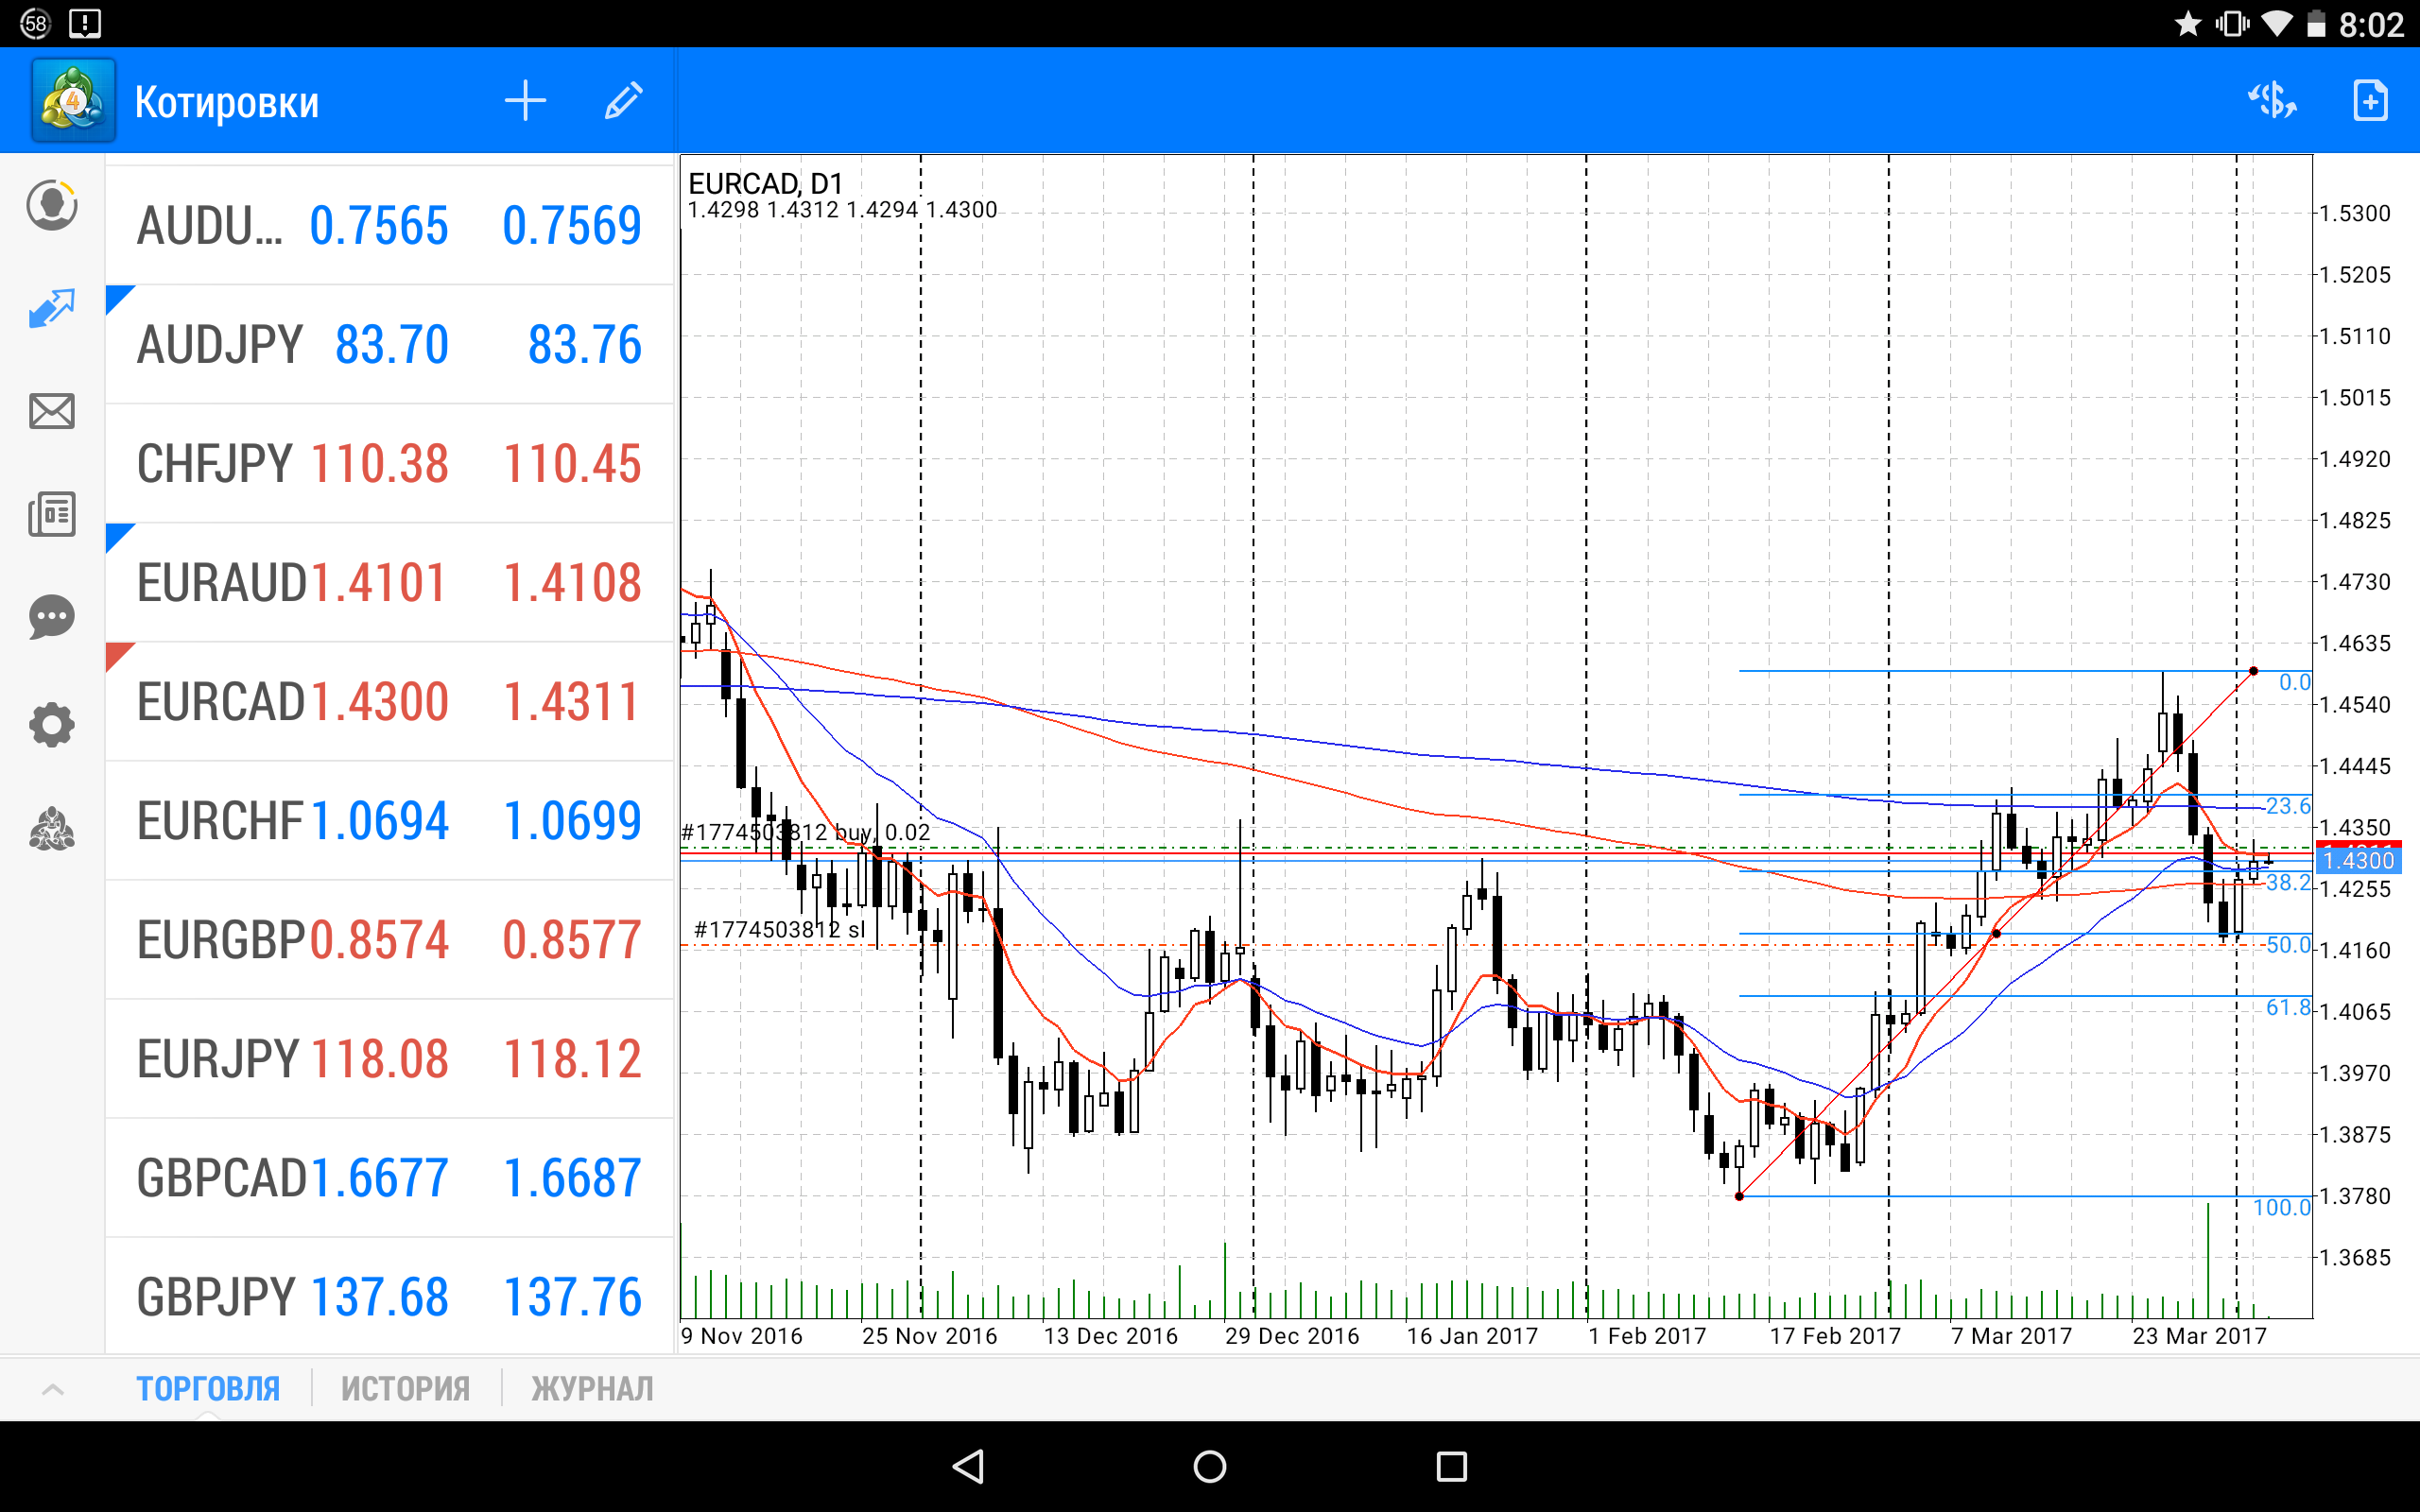Viewport: 2420px width, 1512px height.
Task: Tap the Fibonacci 38.2 level label
Action: (2288, 883)
